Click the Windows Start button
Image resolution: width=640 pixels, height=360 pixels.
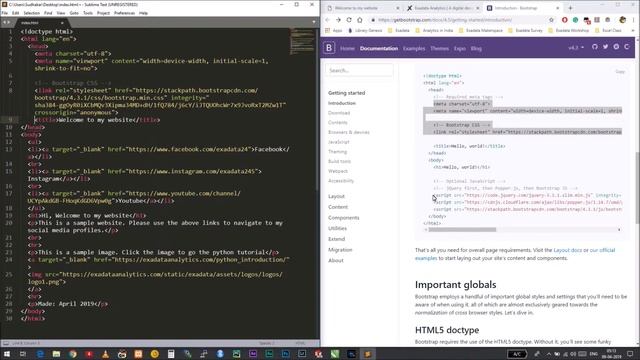click(7, 354)
